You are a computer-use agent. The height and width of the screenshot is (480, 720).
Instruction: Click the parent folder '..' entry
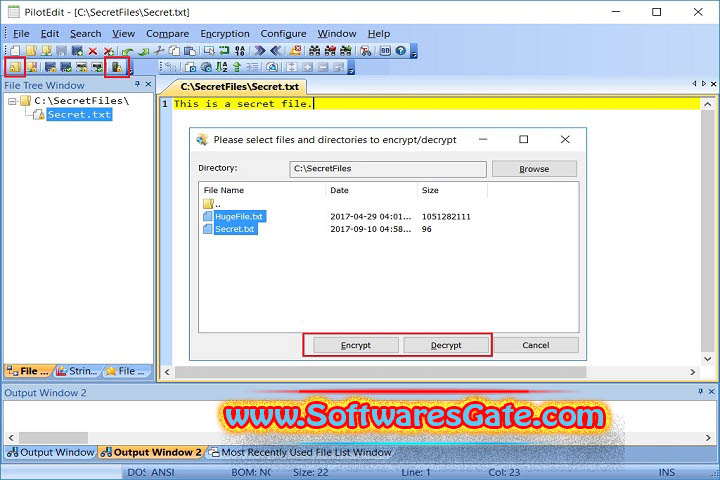[x=212, y=203]
